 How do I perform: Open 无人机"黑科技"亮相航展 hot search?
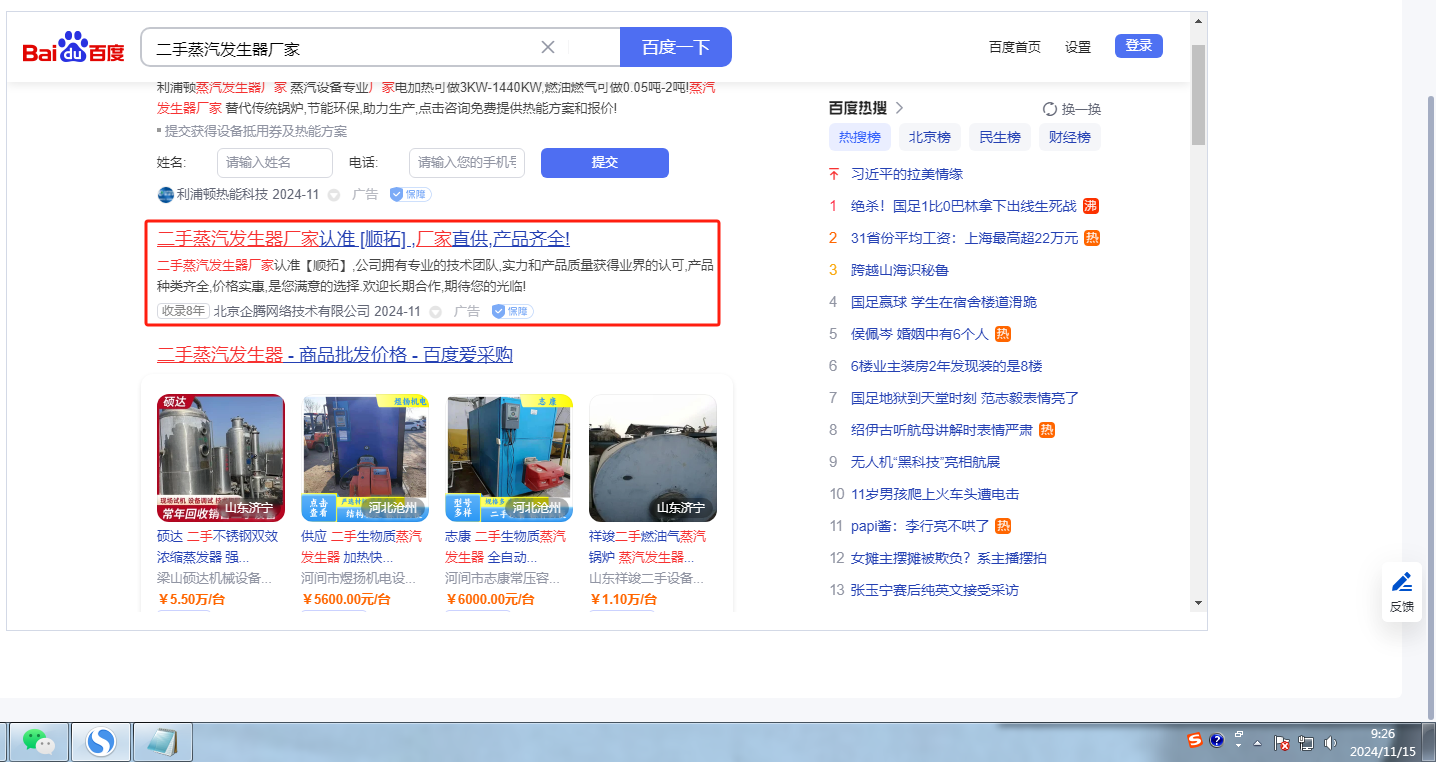click(x=926, y=462)
